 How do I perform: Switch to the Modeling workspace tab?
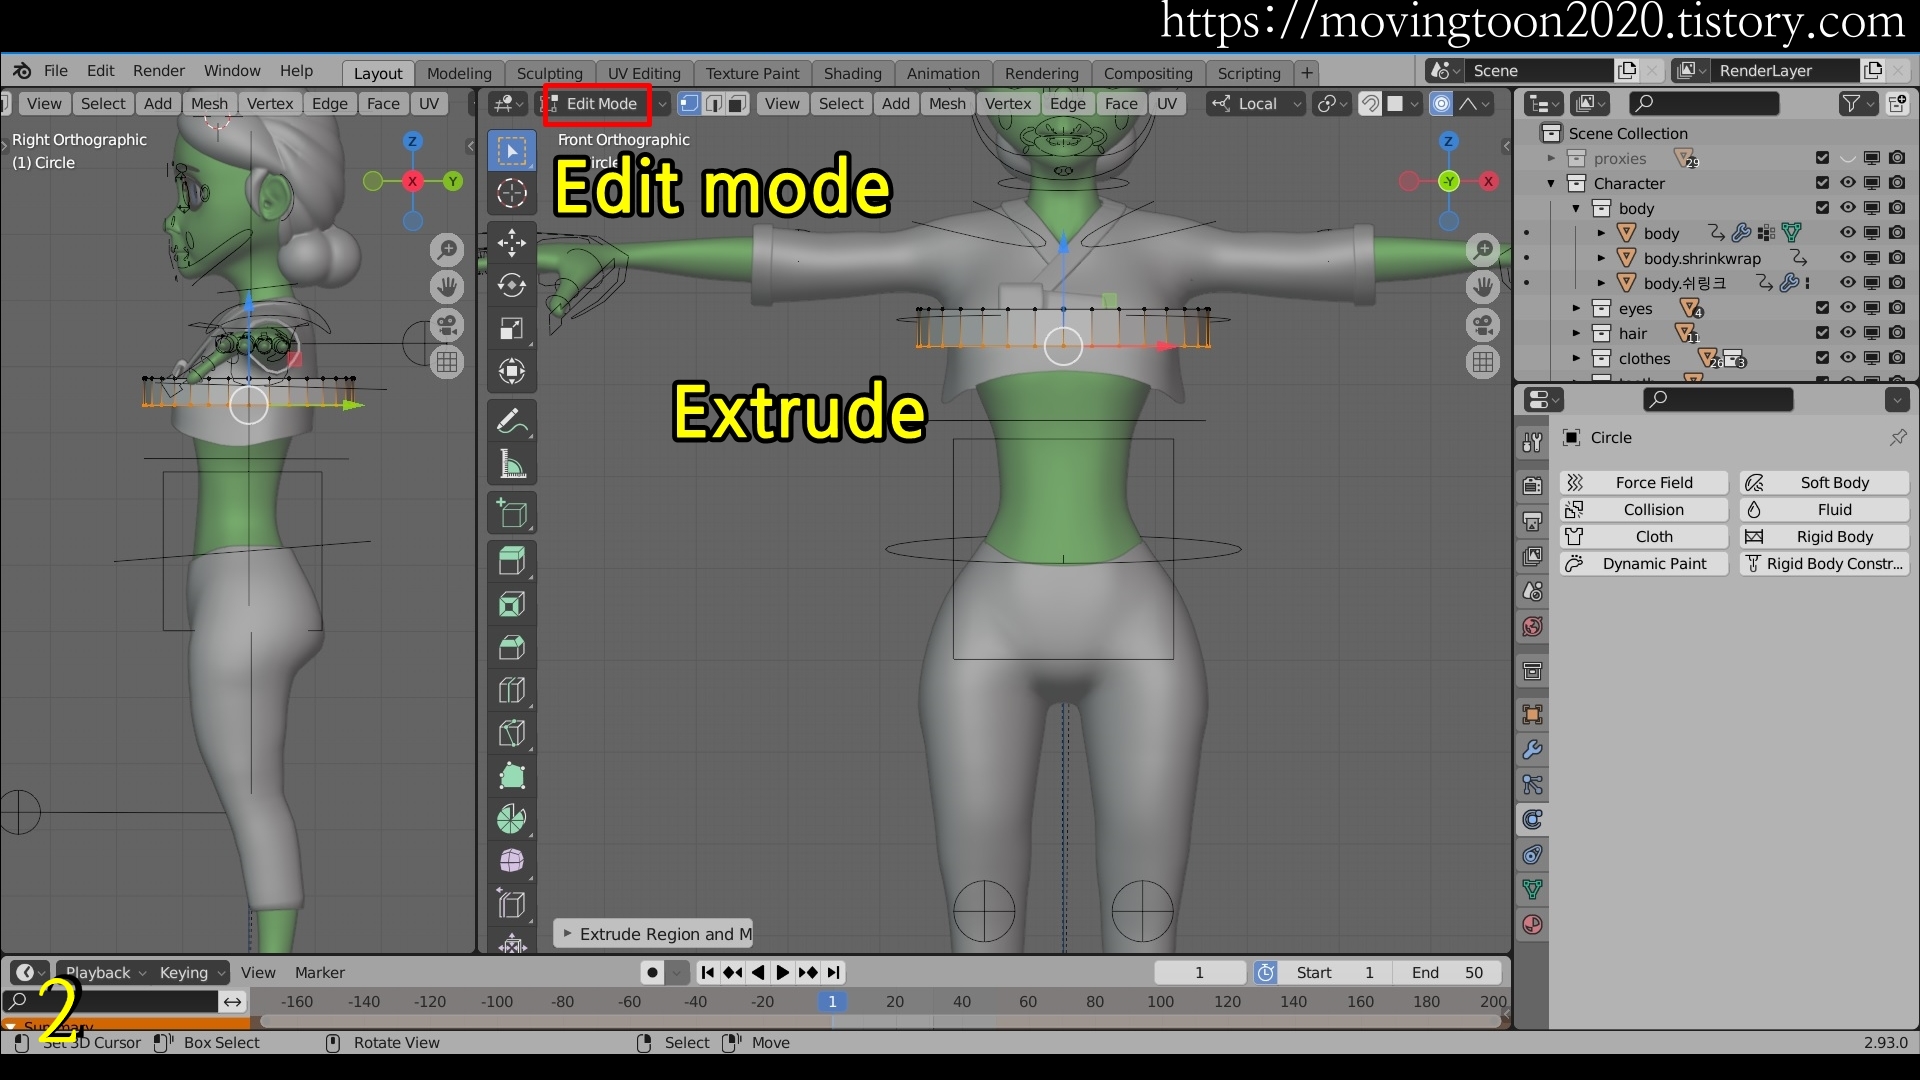pos(459,73)
